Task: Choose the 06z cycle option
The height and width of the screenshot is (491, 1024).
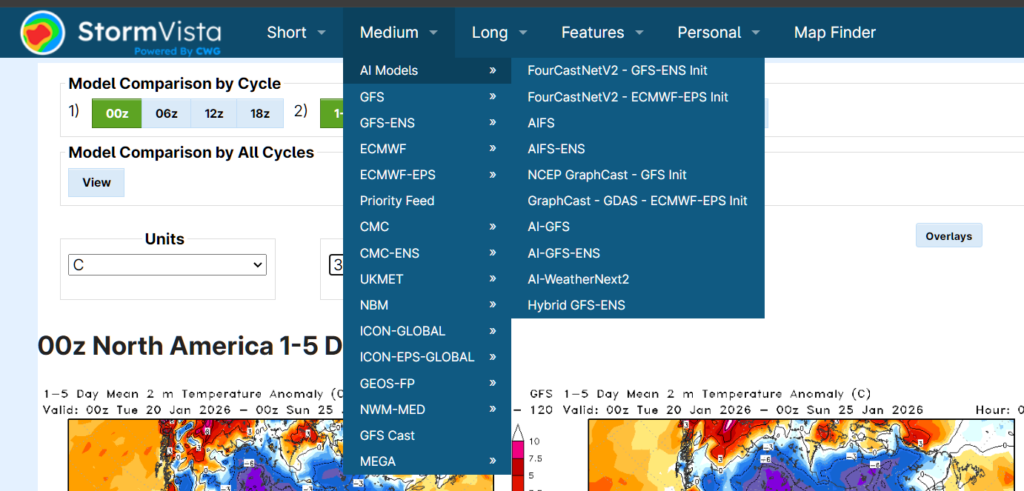Action: (x=167, y=113)
